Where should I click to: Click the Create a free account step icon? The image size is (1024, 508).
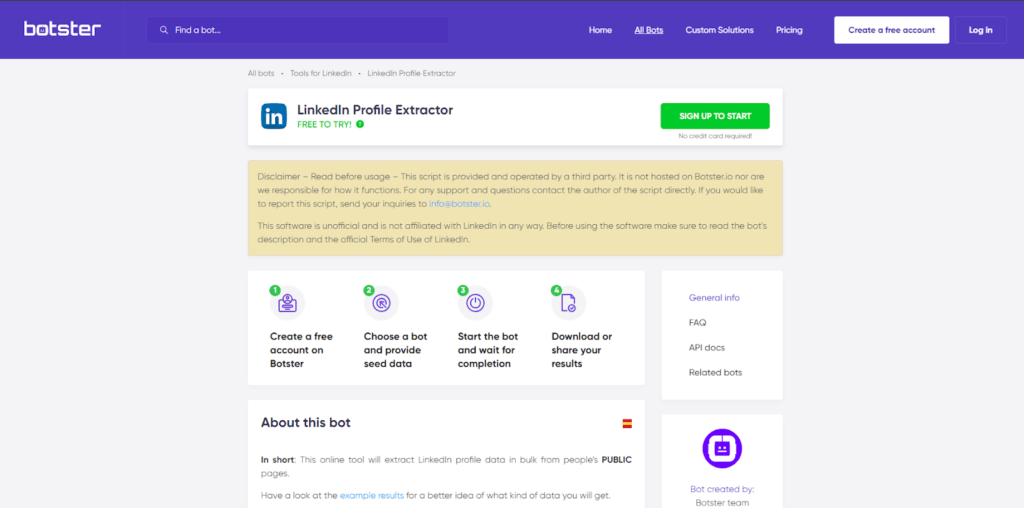[287, 303]
